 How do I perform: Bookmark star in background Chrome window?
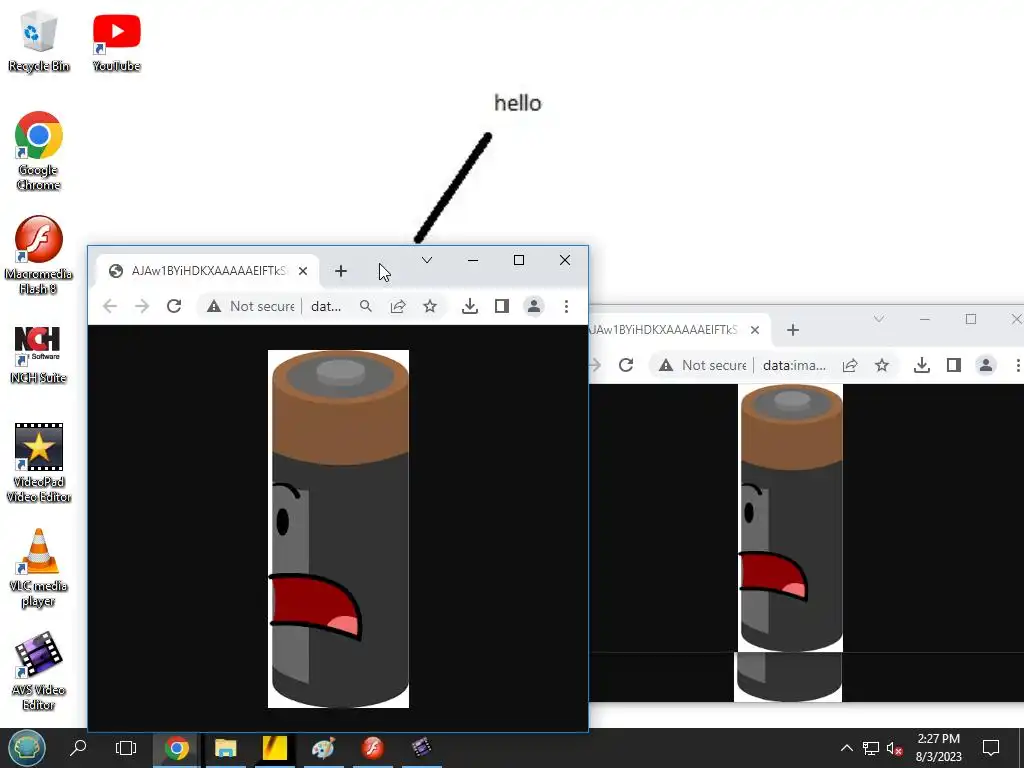point(882,365)
